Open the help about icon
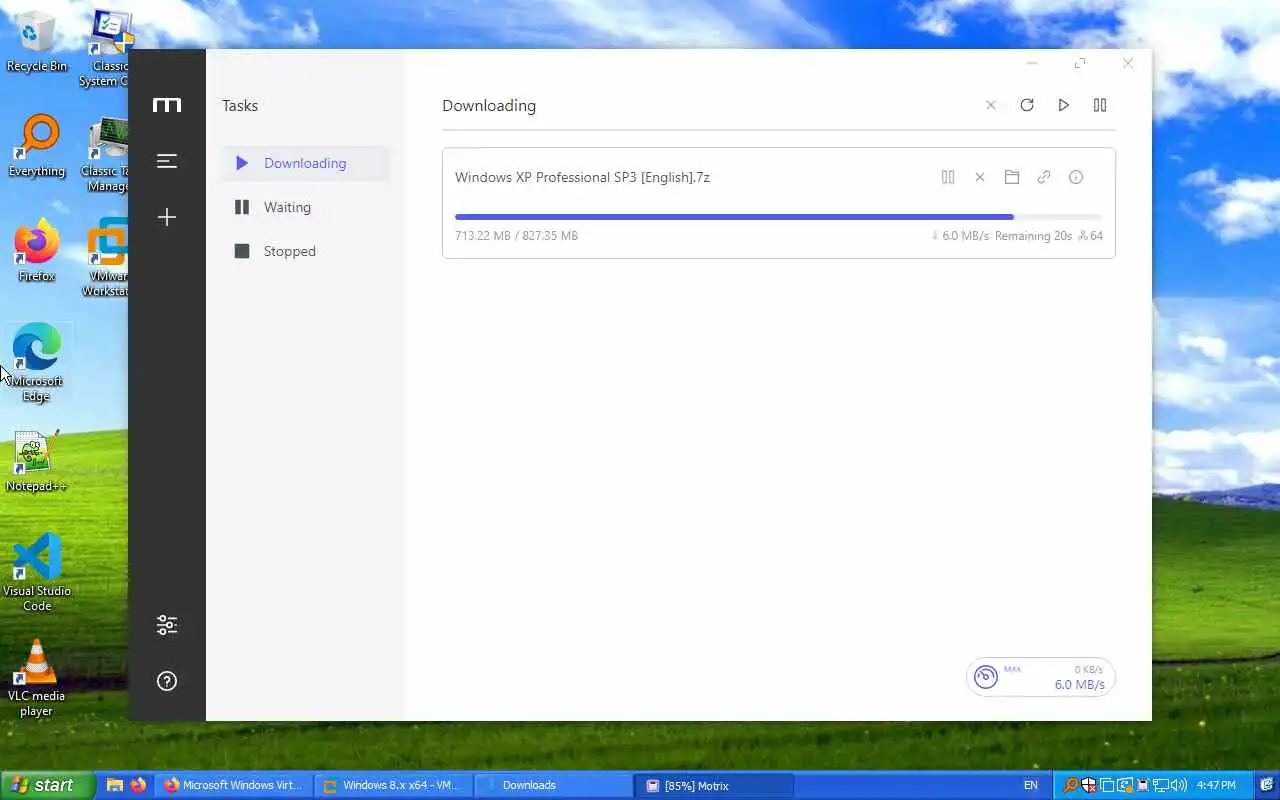Image resolution: width=1280 pixels, height=800 pixels. (167, 681)
